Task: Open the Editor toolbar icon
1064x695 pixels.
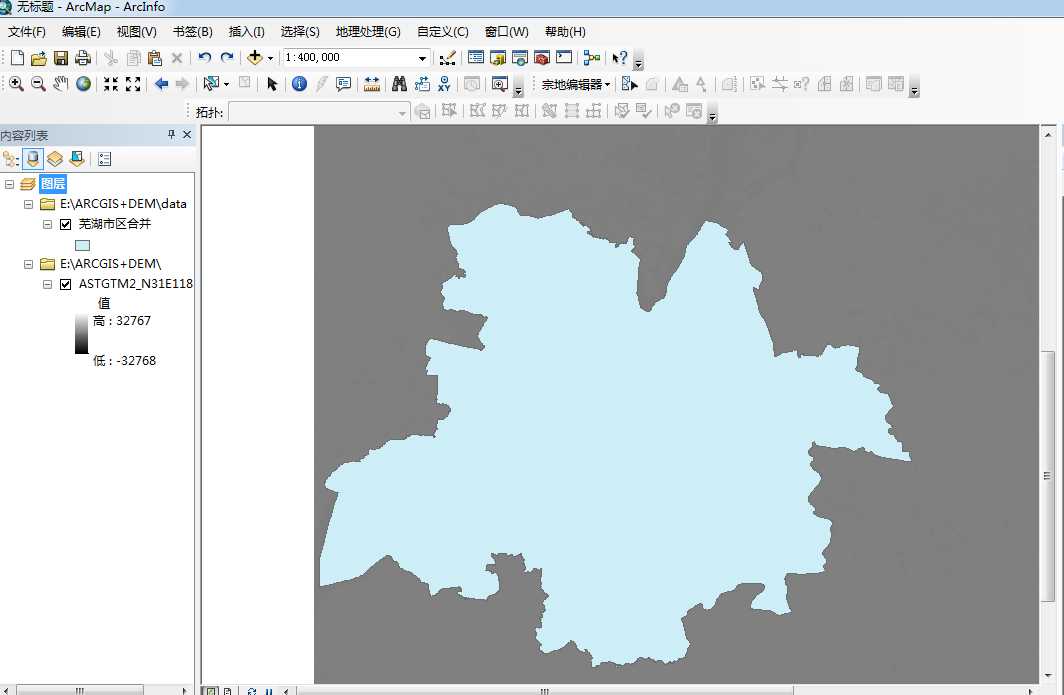Action: (447, 58)
